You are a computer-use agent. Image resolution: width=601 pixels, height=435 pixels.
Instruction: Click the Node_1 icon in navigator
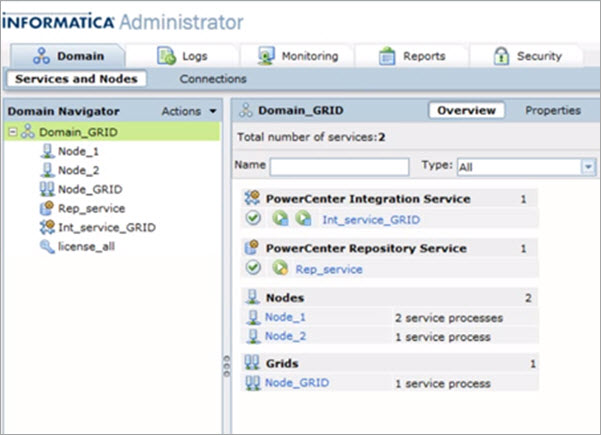47,151
